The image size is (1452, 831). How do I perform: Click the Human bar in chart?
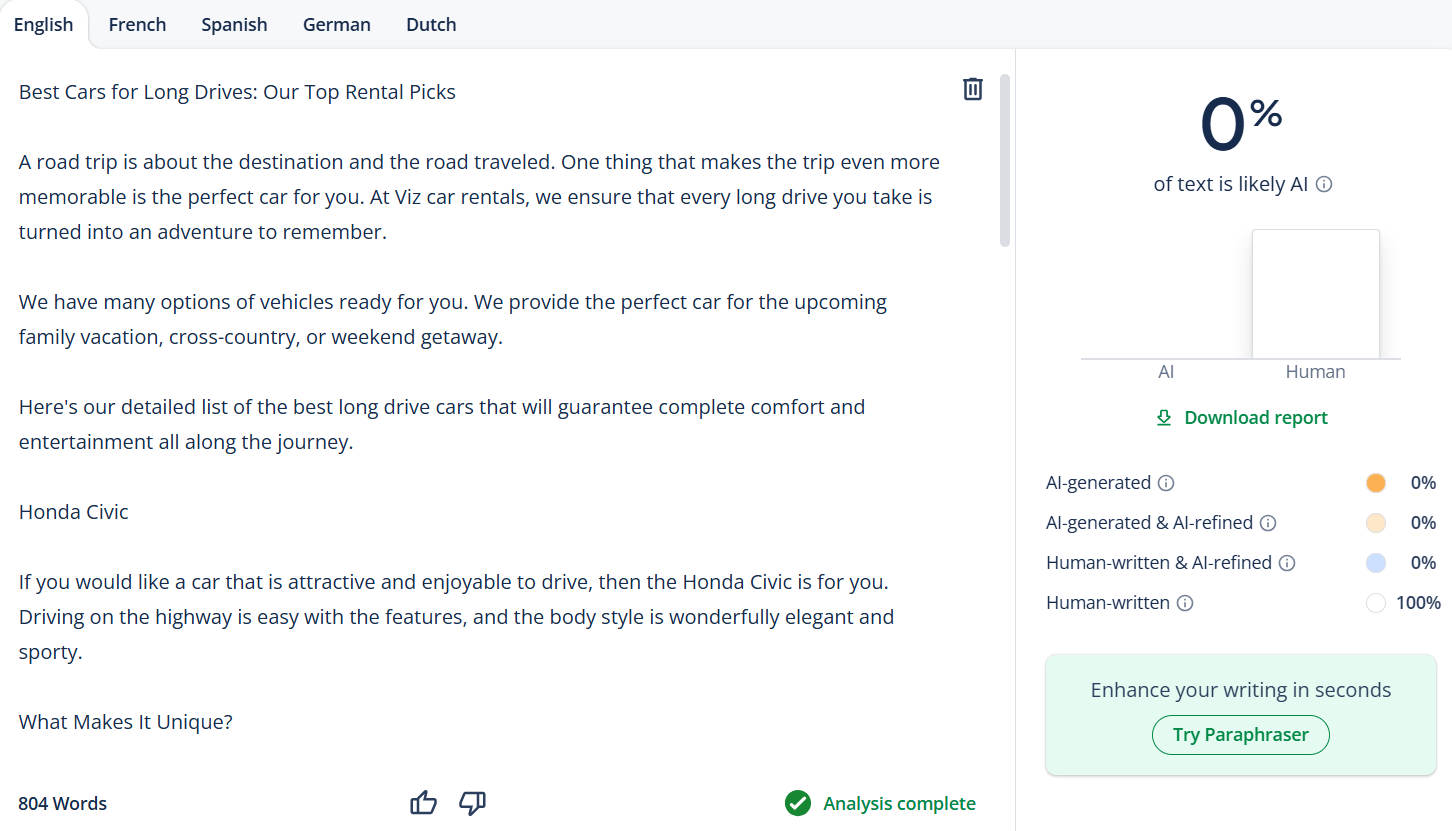pos(1315,294)
